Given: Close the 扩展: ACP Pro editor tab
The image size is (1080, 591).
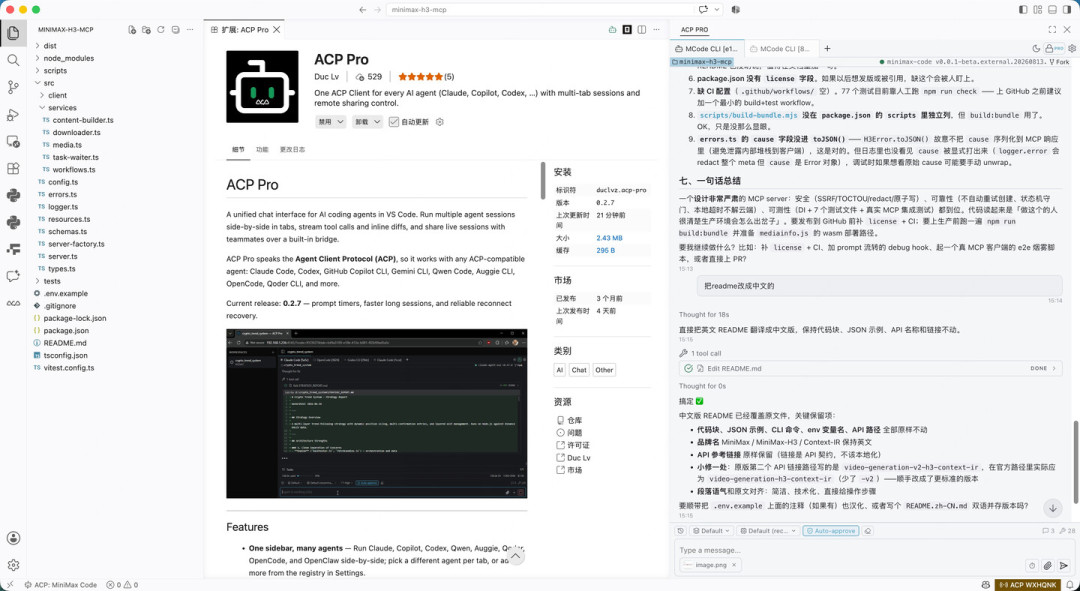Looking at the screenshot, I should (x=277, y=30).
